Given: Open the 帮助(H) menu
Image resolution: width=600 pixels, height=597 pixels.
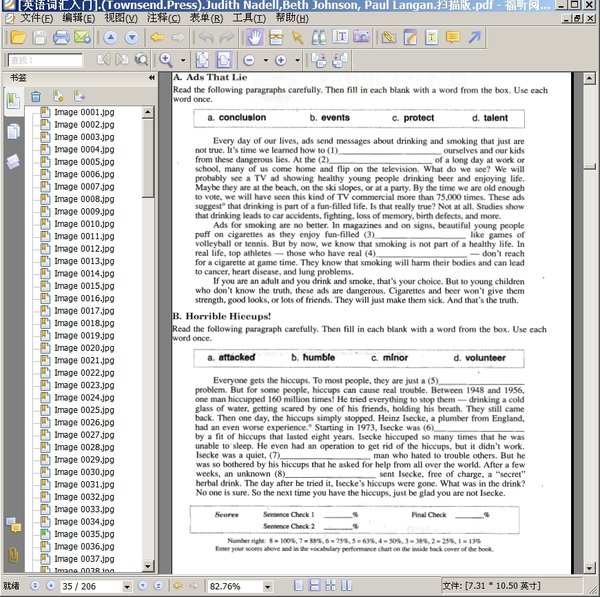Looking at the screenshot, I should [x=292, y=18].
